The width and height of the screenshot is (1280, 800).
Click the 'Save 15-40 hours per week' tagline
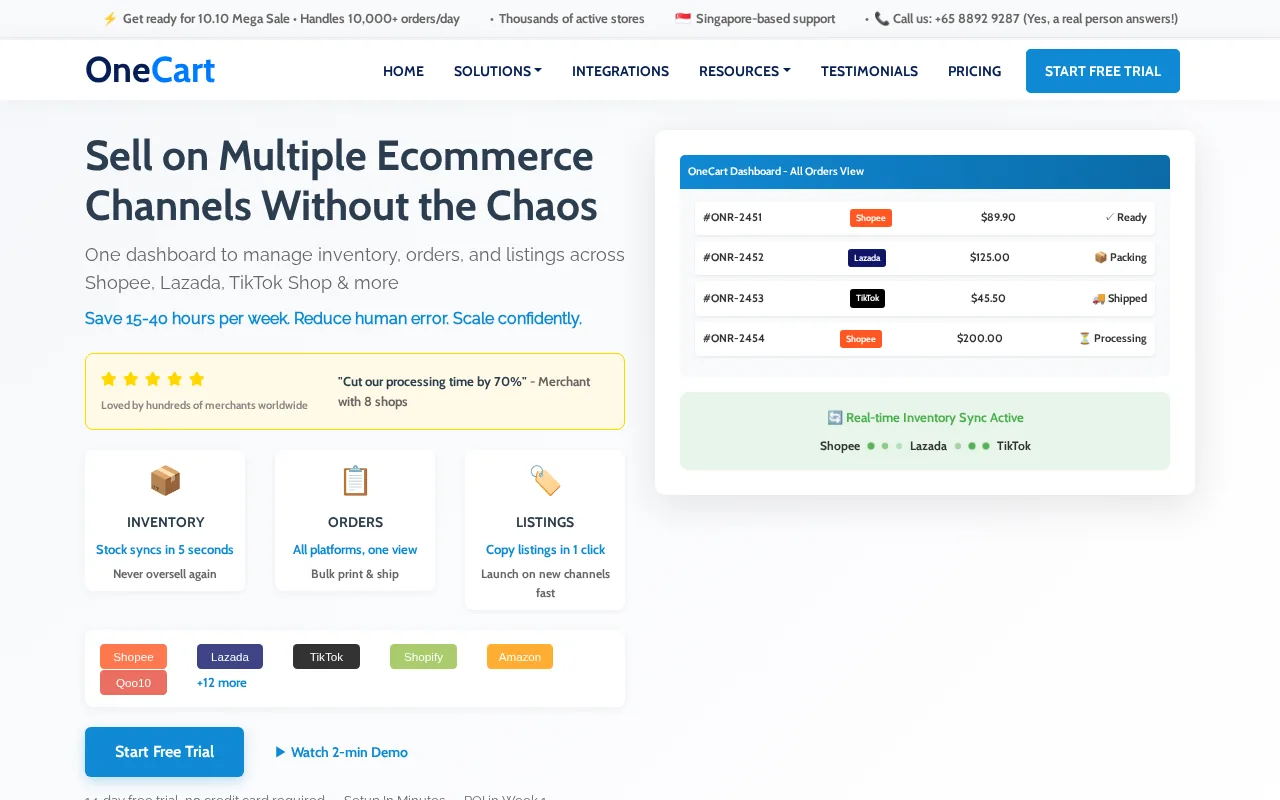pos(333,318)
